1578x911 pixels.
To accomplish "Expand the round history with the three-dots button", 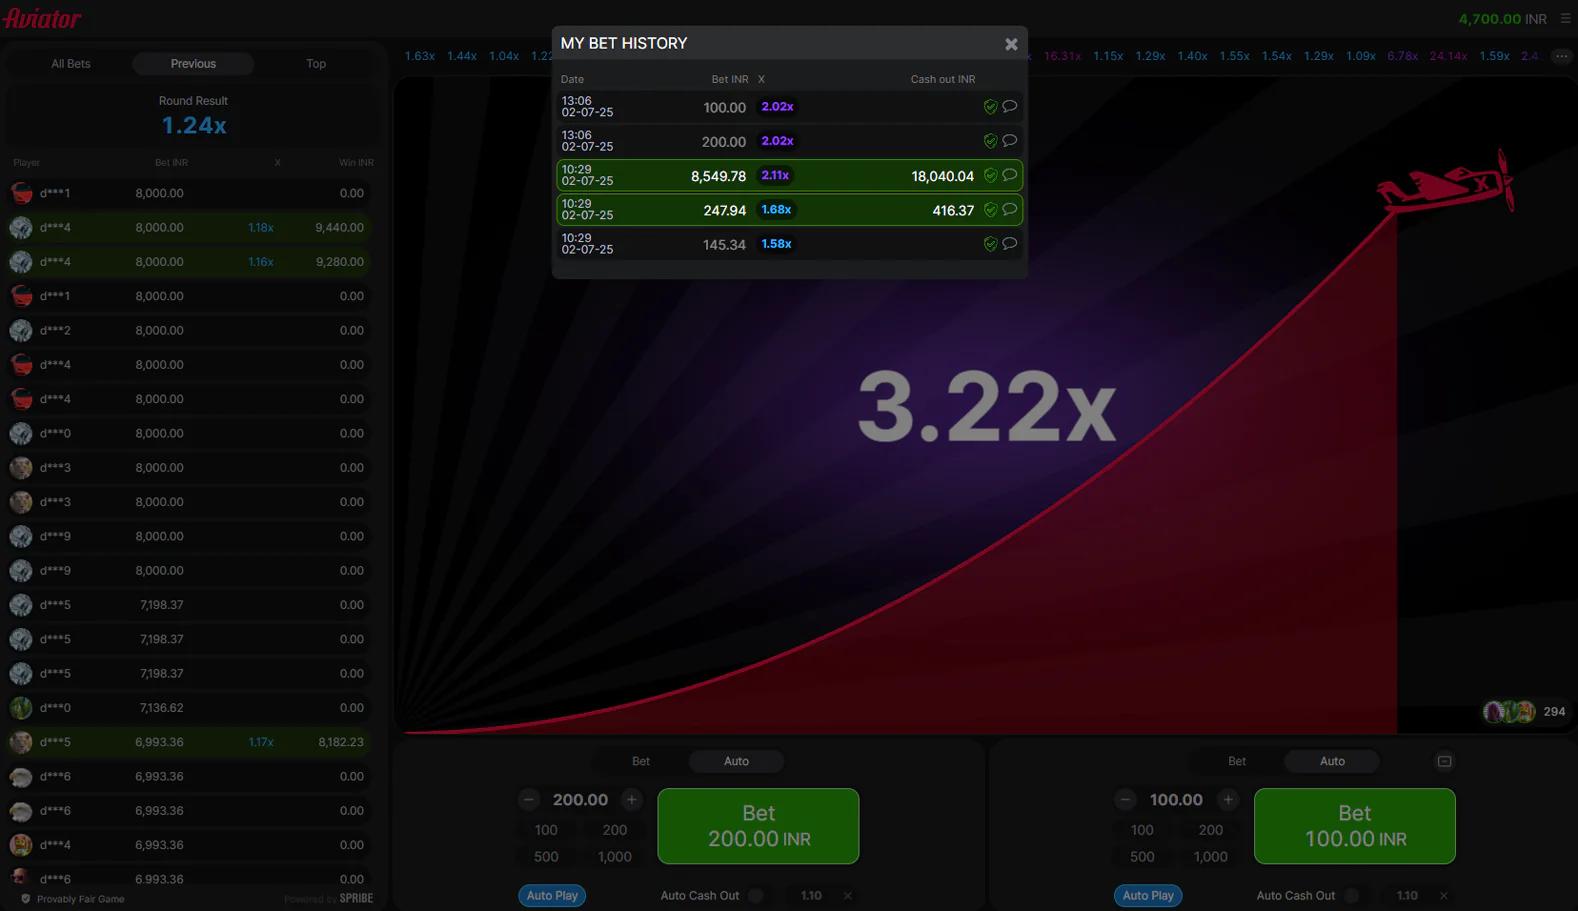I will (1561, 56).
